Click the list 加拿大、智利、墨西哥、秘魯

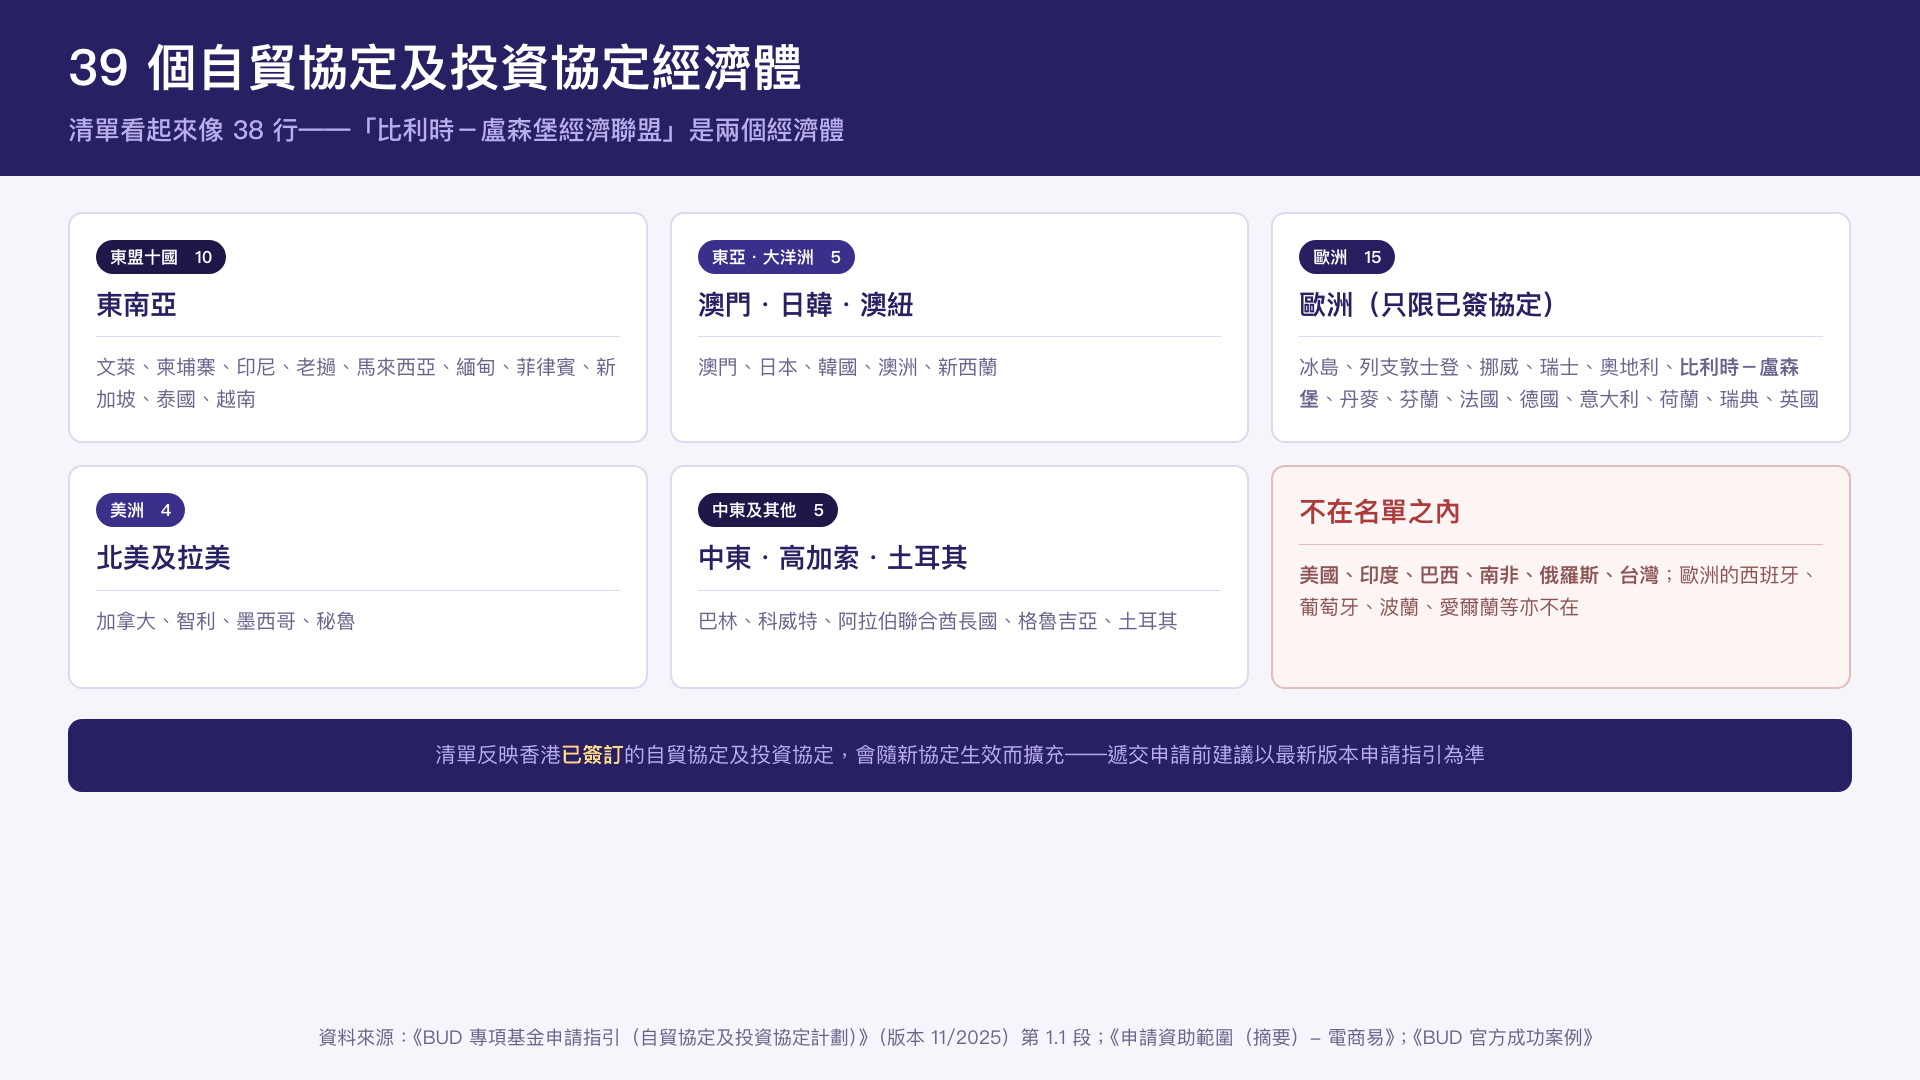click(x=226, y=621)
